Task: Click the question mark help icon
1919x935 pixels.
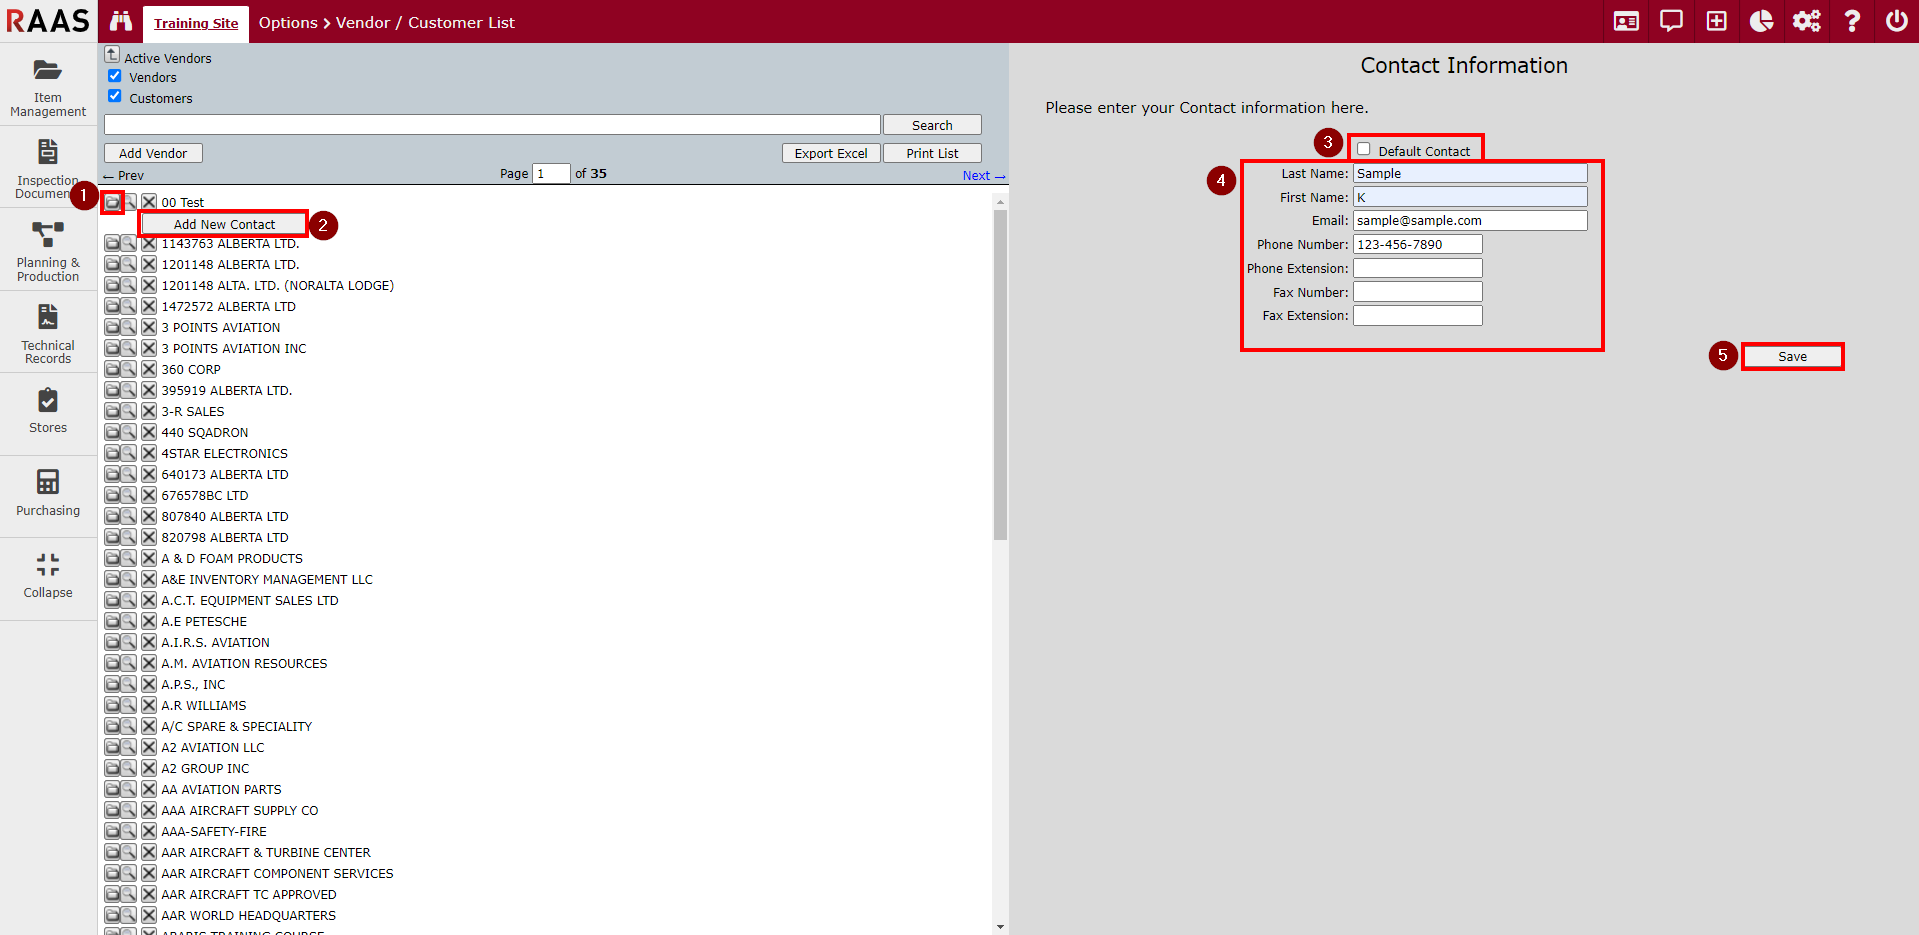Action: click(x=1851, y=21)
